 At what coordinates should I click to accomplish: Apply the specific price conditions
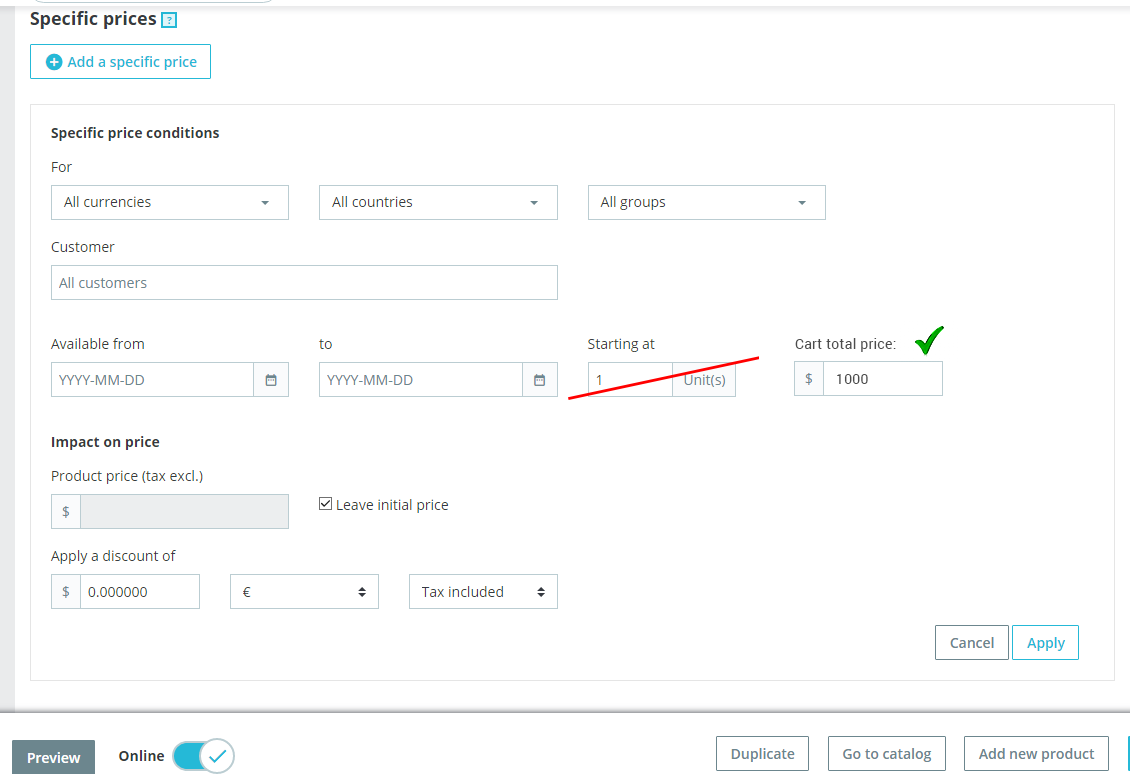pos(1045,643)
